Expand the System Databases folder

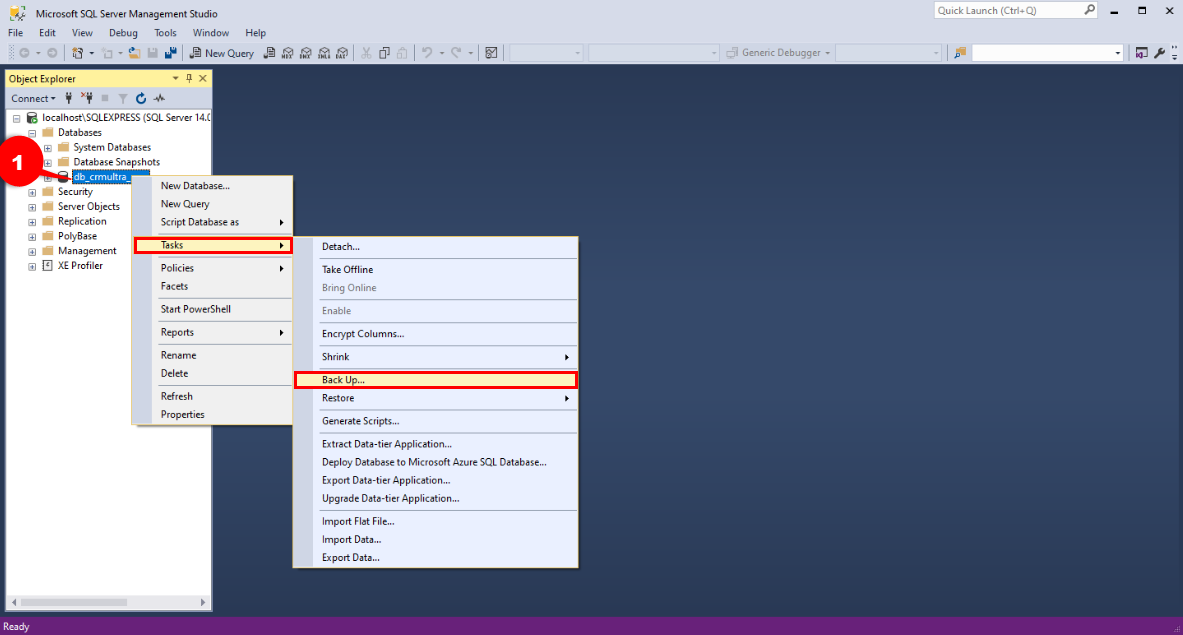click(48, 148)
